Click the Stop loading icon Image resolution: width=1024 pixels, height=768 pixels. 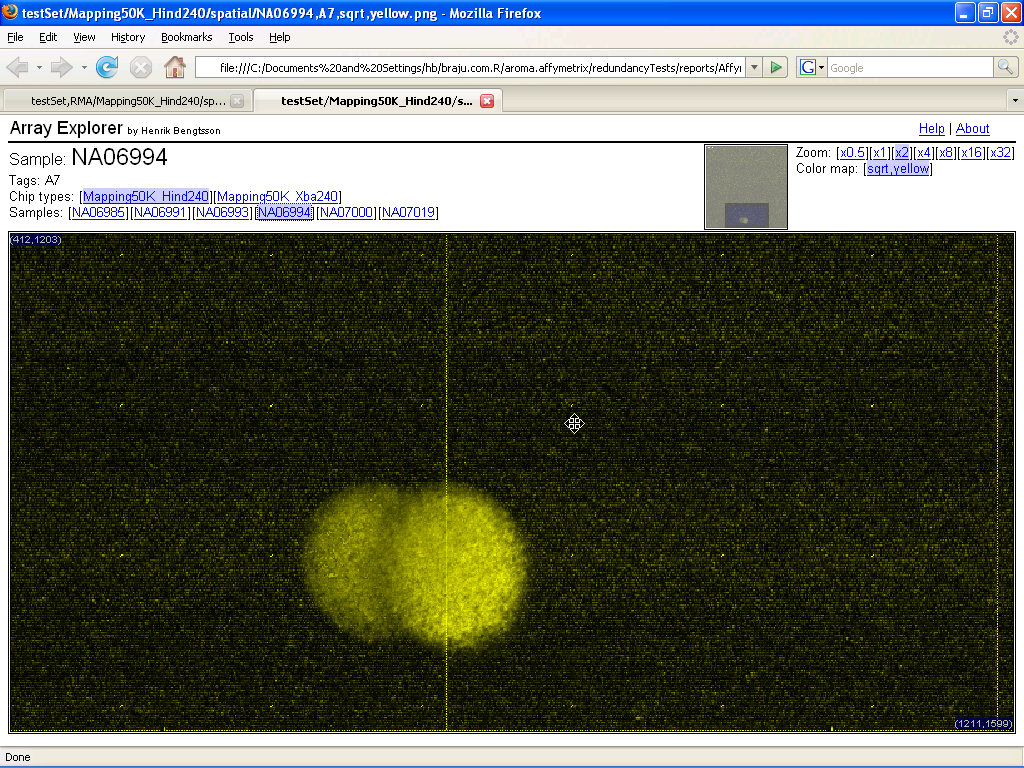coord(141,68)
